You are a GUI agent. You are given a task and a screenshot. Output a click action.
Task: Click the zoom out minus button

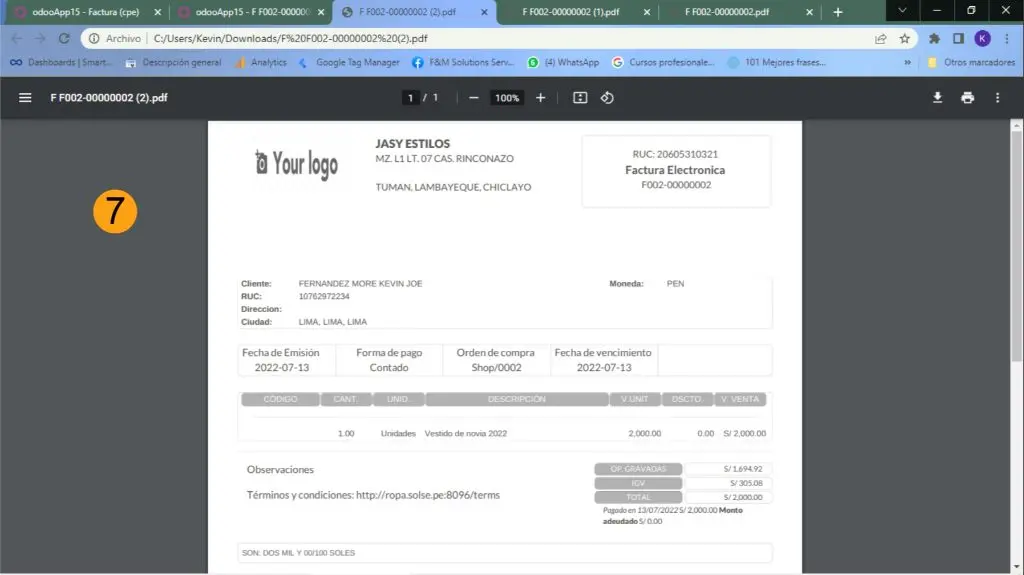coord(474,98)
